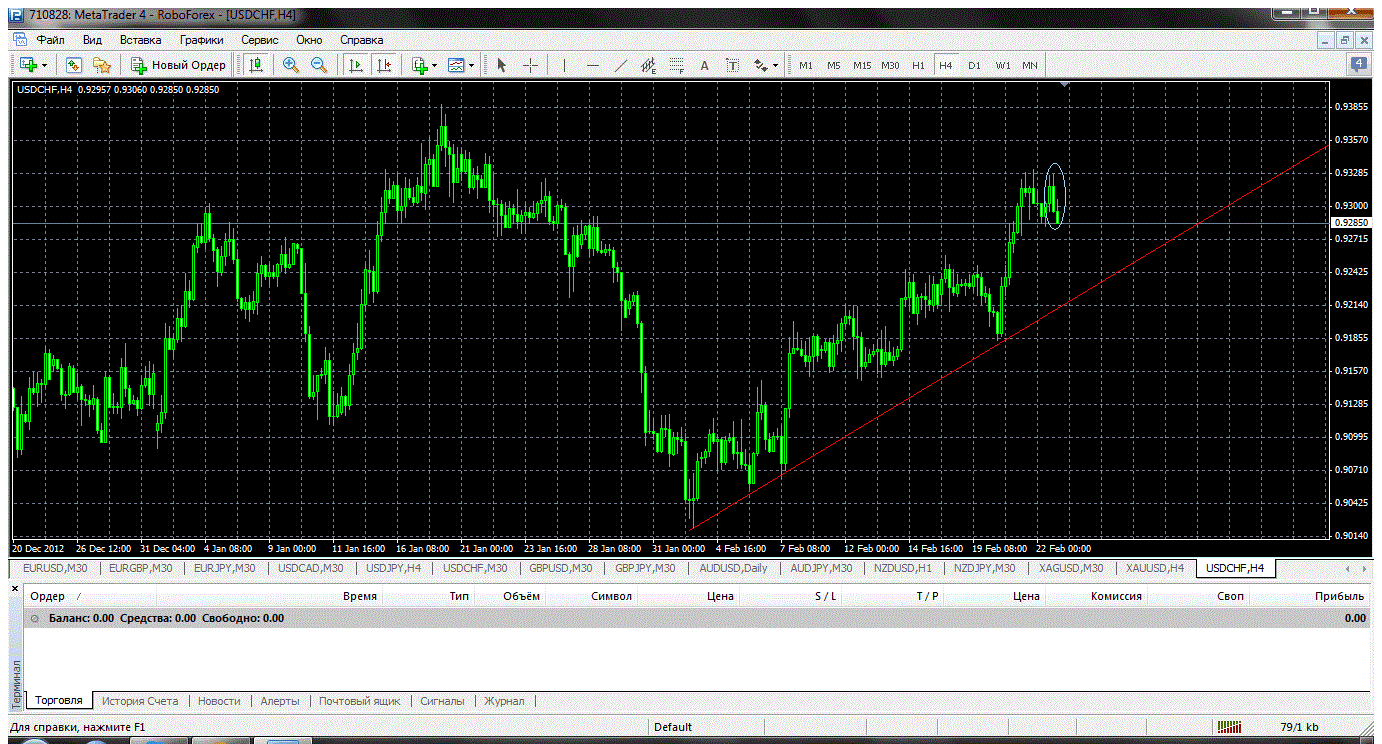Switch to the XAUUSD,H4 chart tab
Viewport: 1382px width, 744px height.
click(x=1155, y=568)
